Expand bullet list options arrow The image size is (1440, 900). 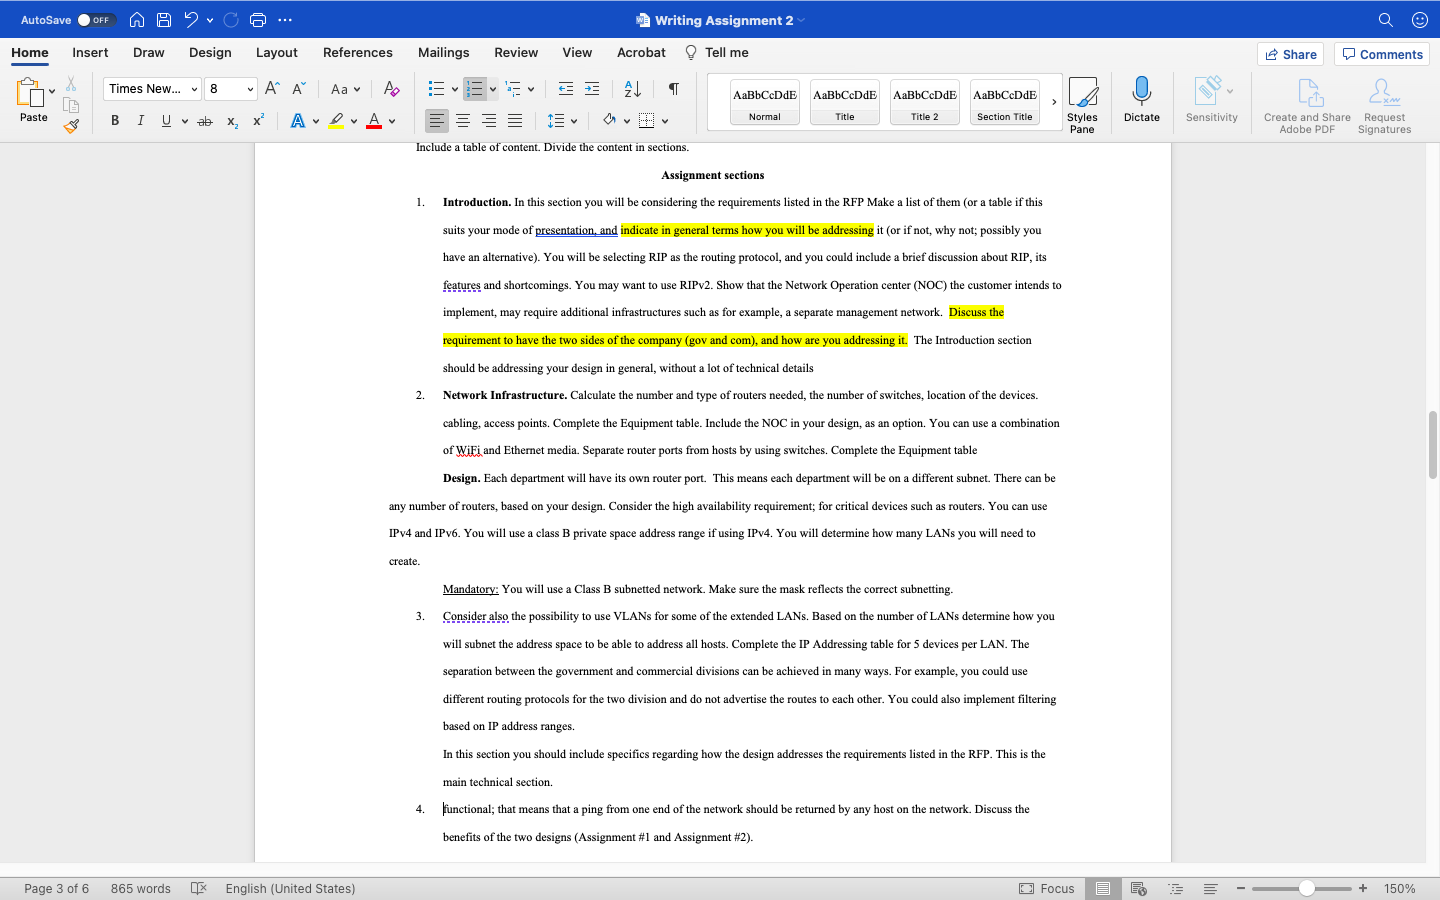pyautogui.click(x=454, y=89)
